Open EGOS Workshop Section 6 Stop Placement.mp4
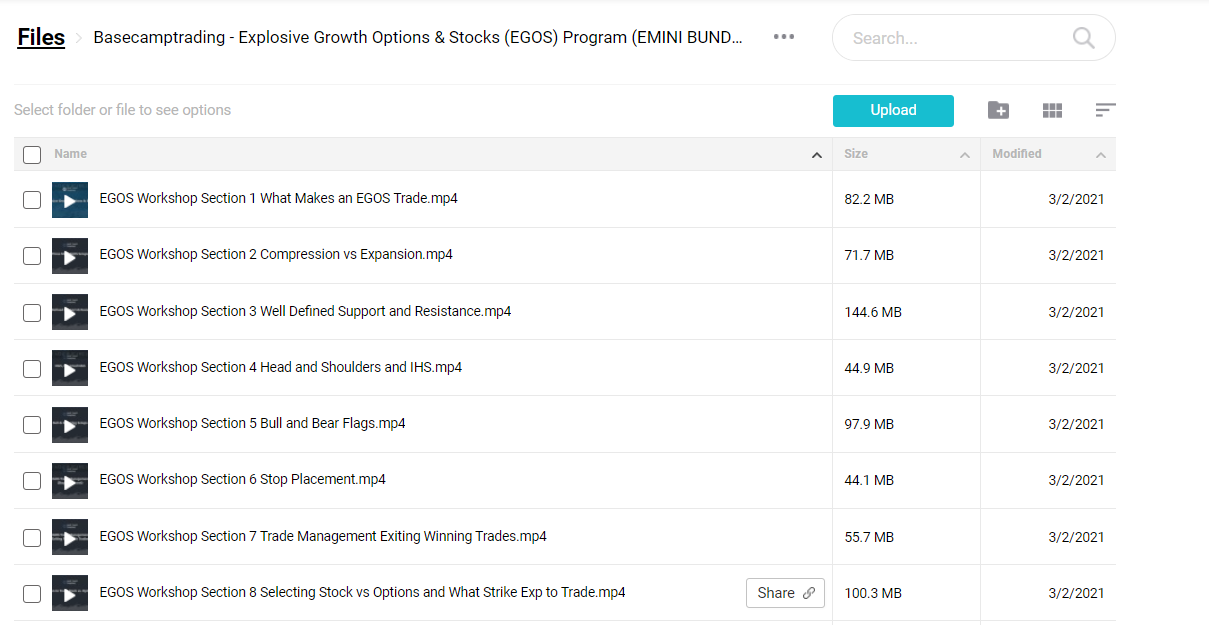 [242, 479]
